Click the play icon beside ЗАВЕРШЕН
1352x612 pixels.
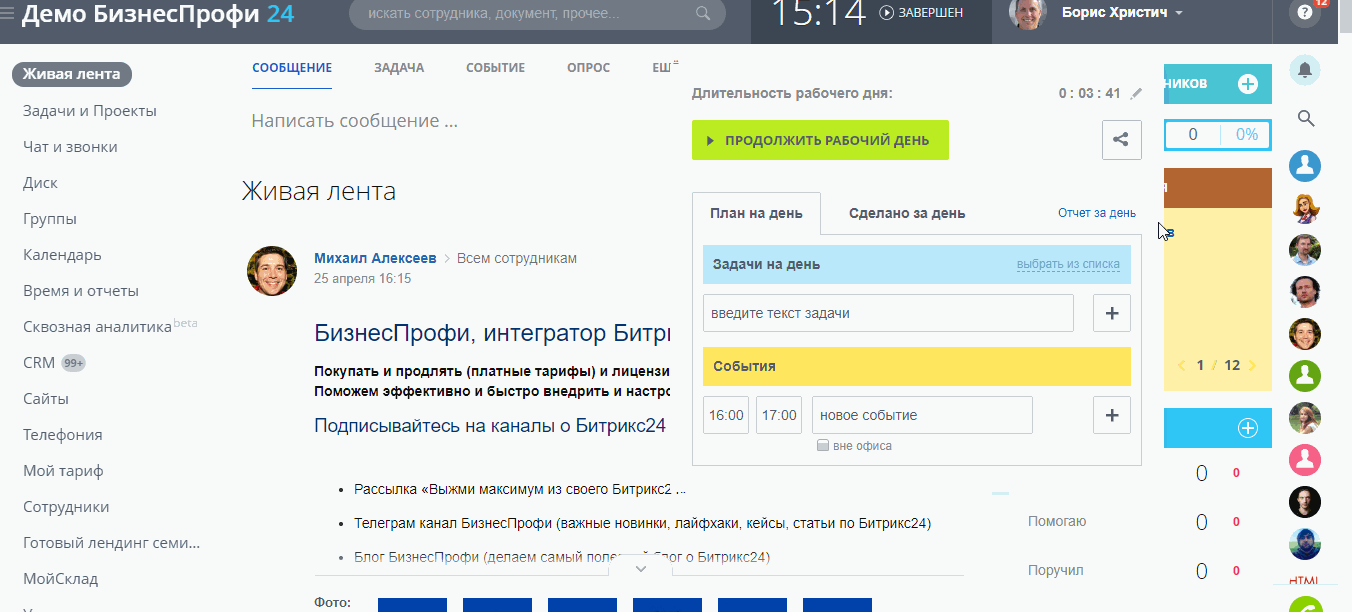pos(886,13)
